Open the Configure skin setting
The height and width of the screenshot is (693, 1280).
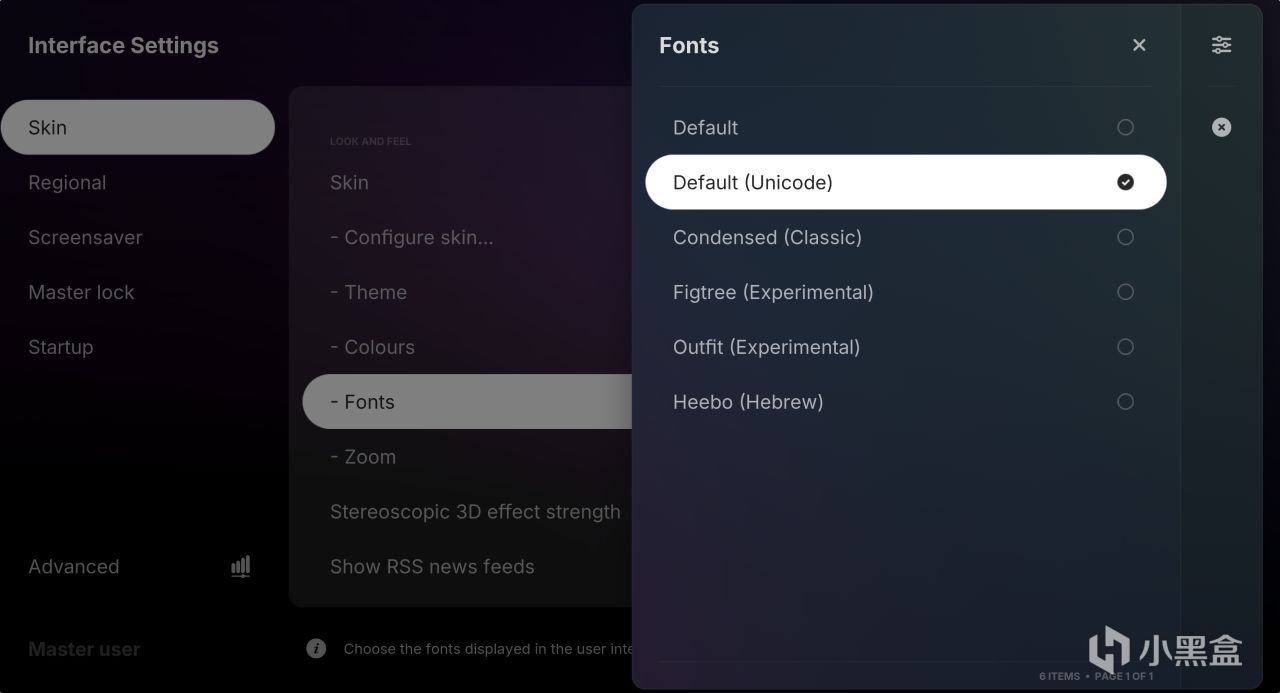point(467,237)
